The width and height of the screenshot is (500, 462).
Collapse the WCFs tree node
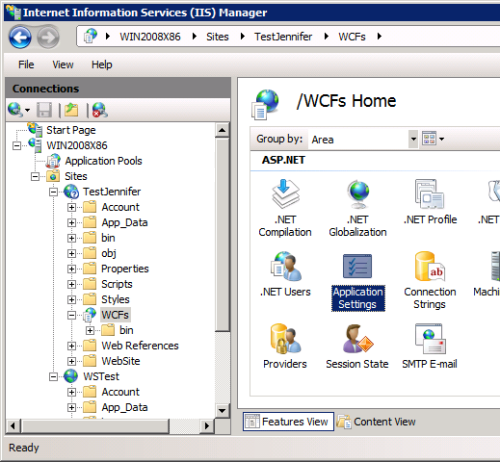(71, 315)
